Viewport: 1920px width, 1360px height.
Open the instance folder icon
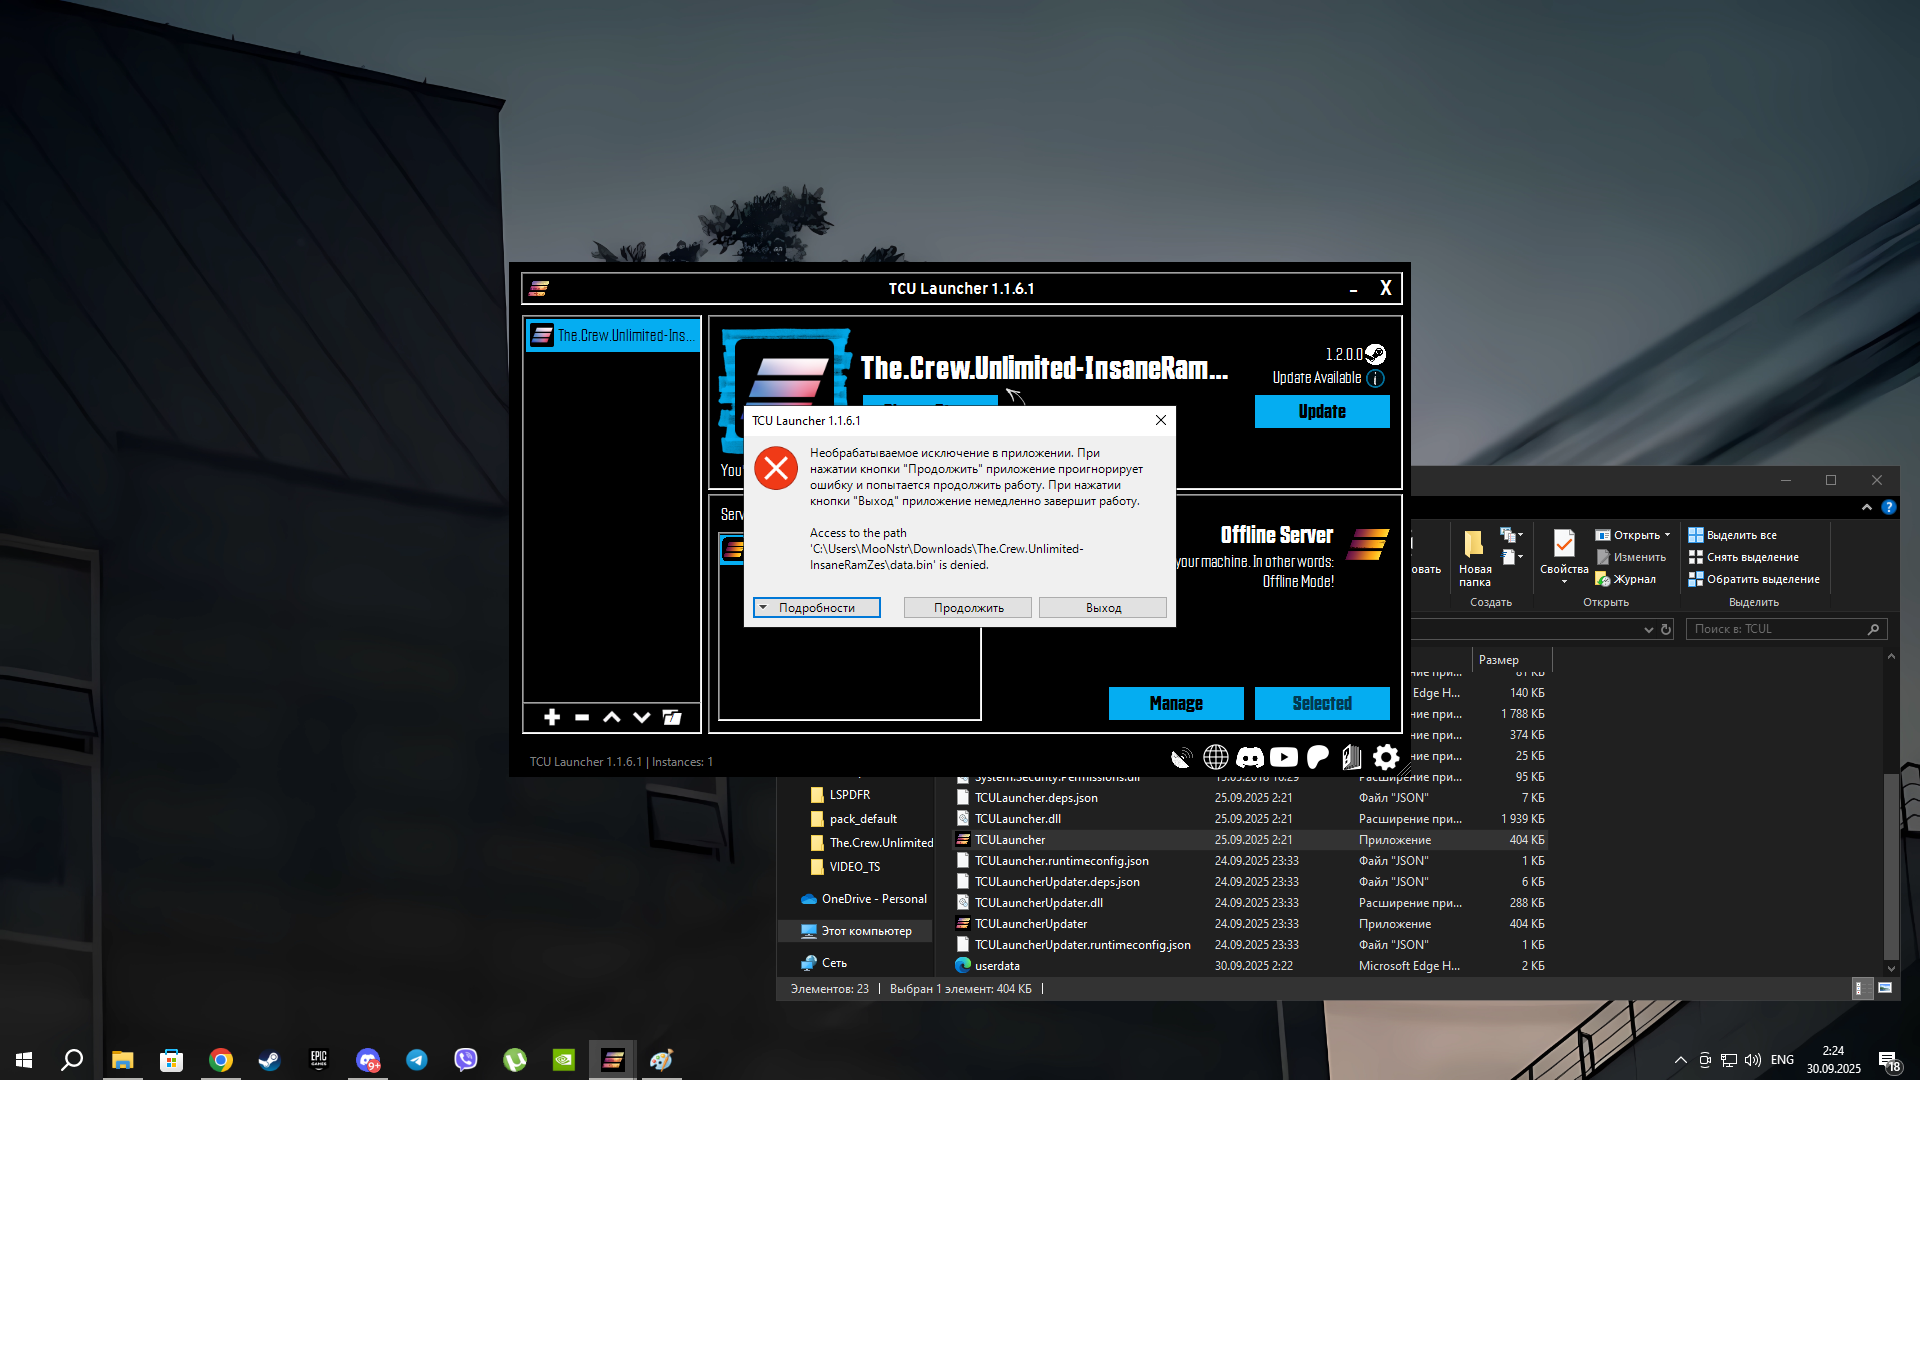672,717
